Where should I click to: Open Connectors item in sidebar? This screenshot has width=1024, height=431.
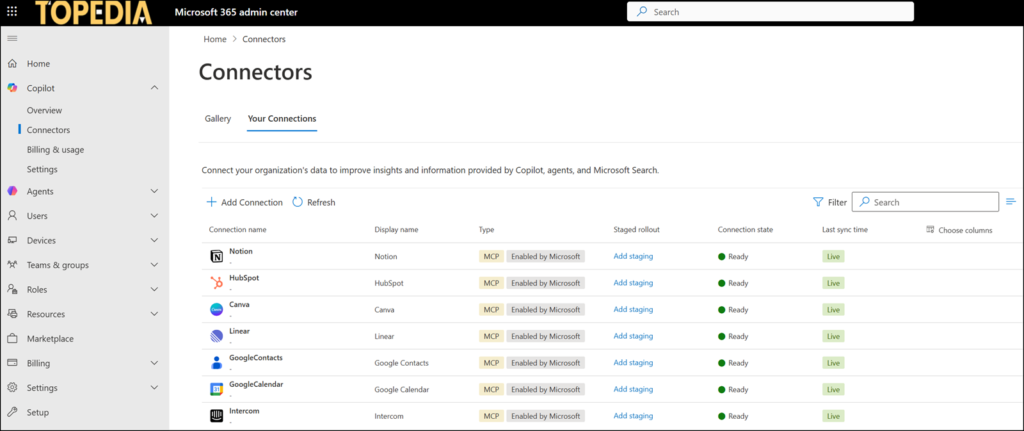coord(48,130)
